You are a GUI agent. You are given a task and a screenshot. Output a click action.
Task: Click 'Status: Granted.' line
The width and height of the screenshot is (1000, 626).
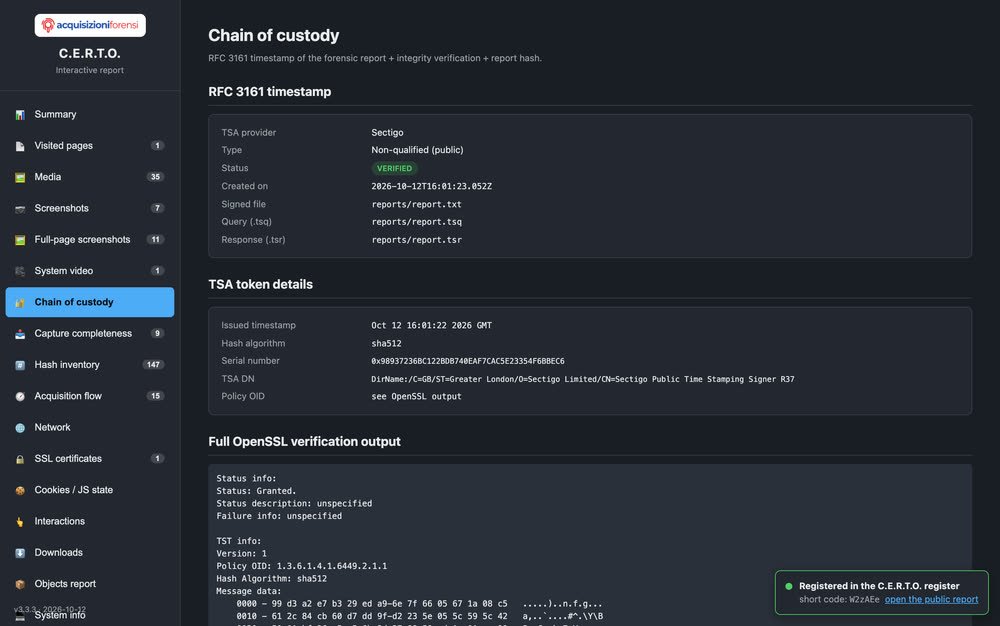[x=256, y=491]
